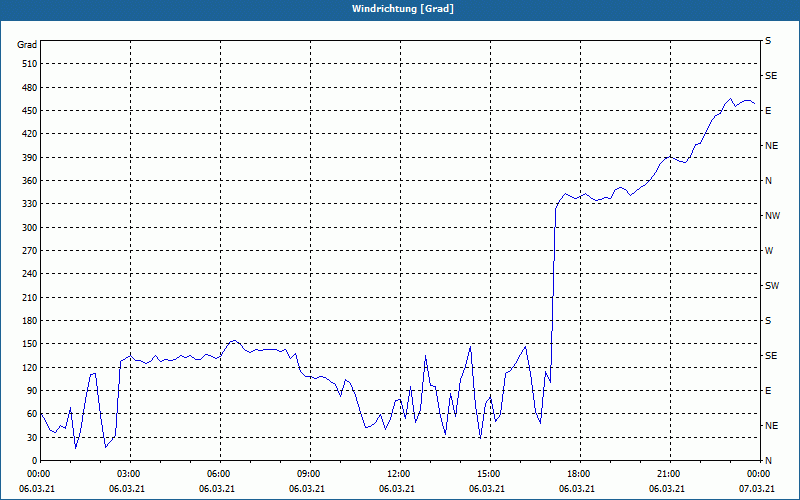
Task: Select the 60 y-axis value
Action: coord(32,414)
